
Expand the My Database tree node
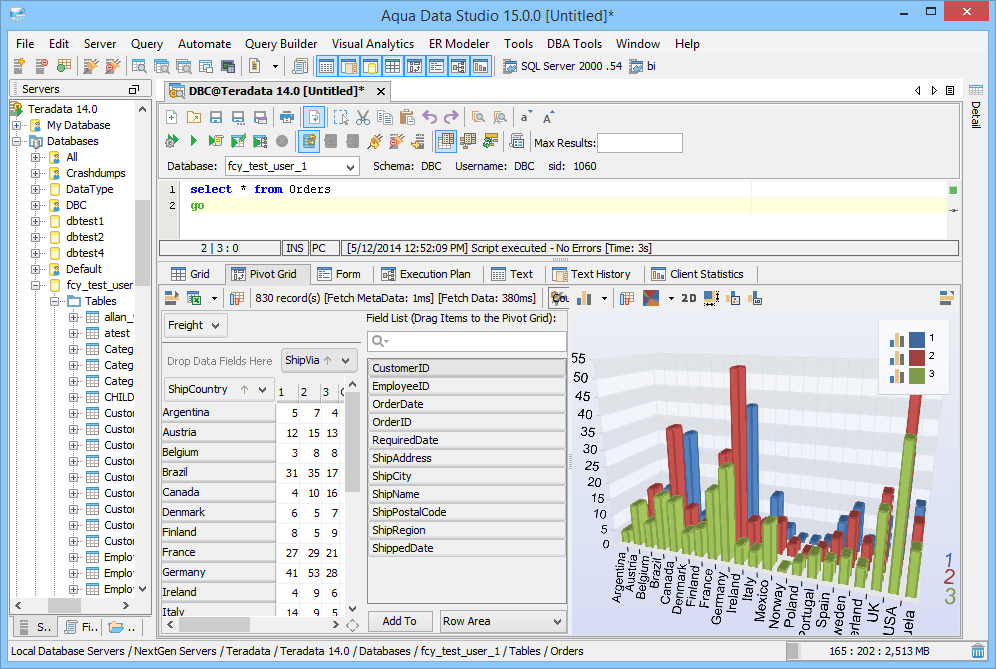[18, 125]
